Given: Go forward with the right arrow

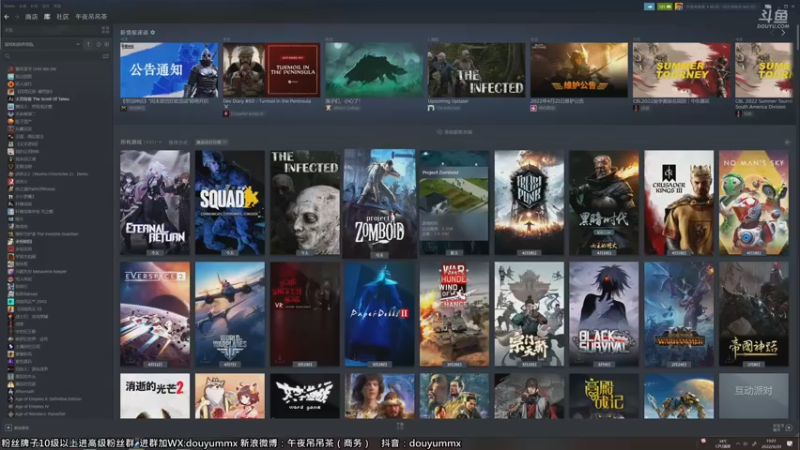Looking at the screenshot, I should [17, 17].
